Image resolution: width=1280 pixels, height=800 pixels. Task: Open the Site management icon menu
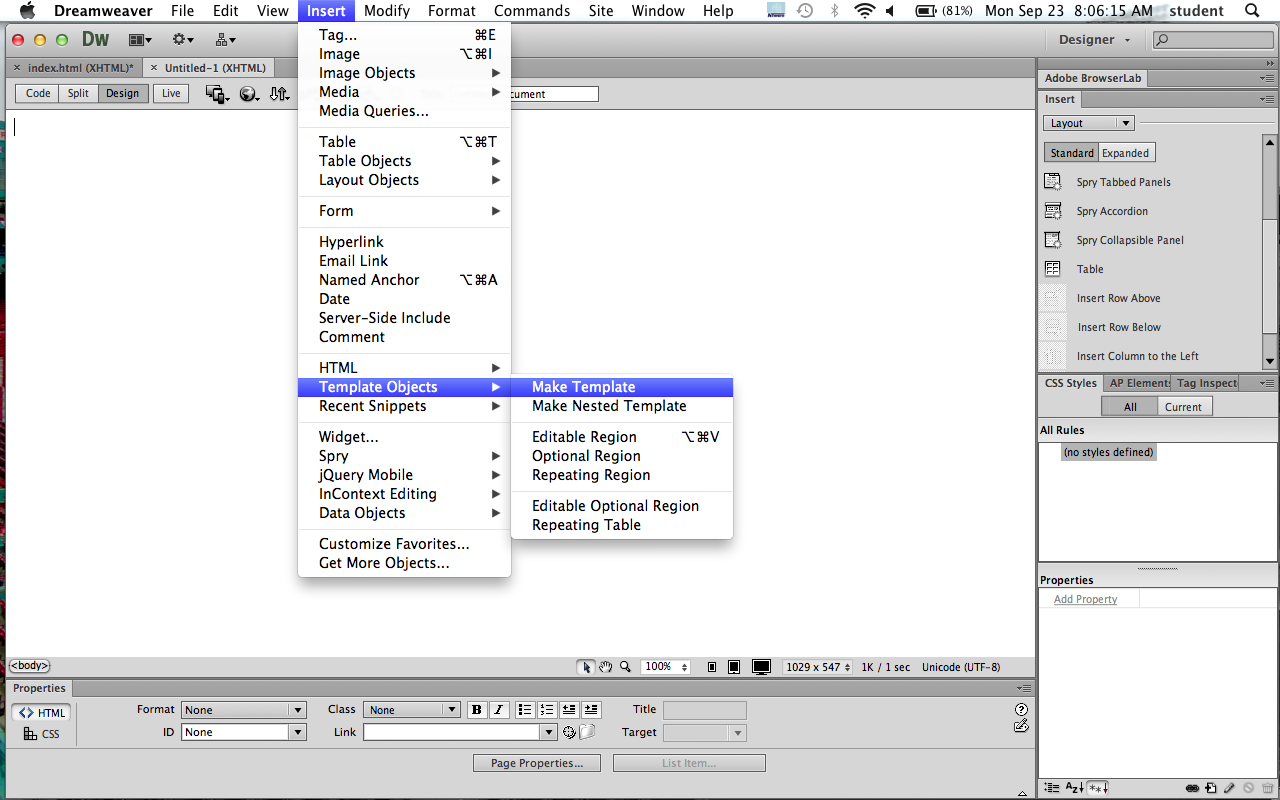pos(225,40)
